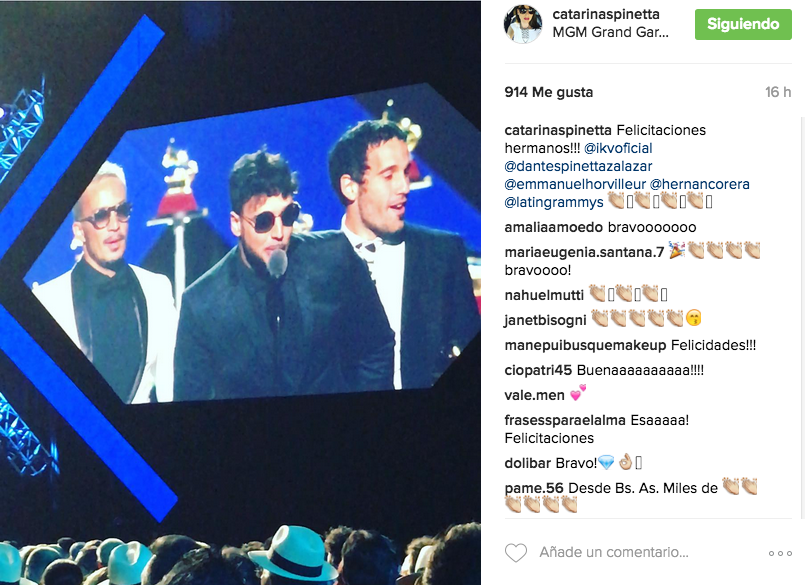Click the 16 h post timestamp
This screenshot has width=805, height=585.
(778, 92)
